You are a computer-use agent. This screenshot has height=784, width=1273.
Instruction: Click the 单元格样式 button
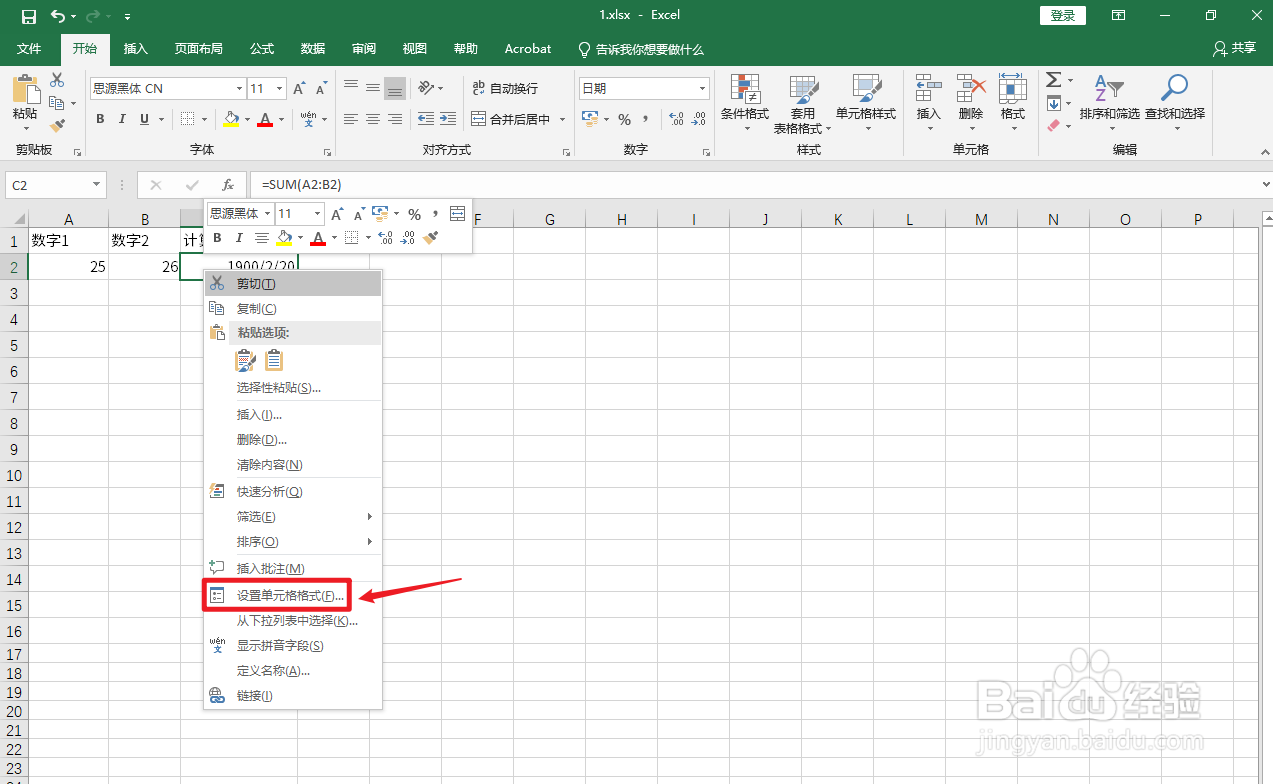pyautogui.click(x=866, y=104)
